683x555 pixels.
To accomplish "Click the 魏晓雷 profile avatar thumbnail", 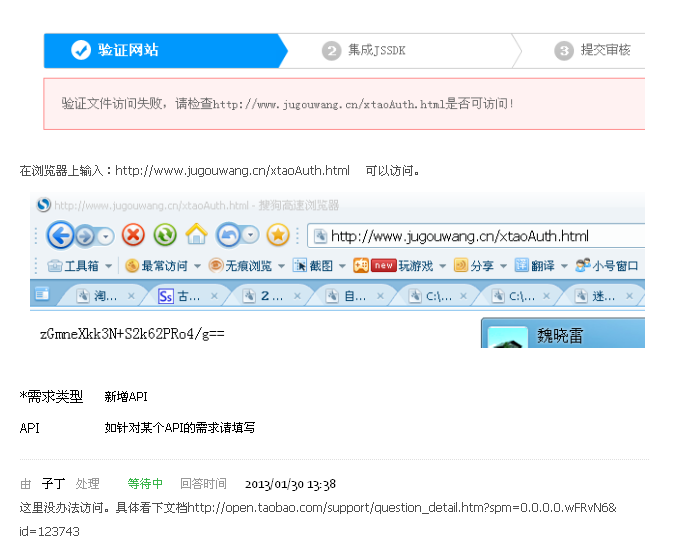I will tap(508, 337).
